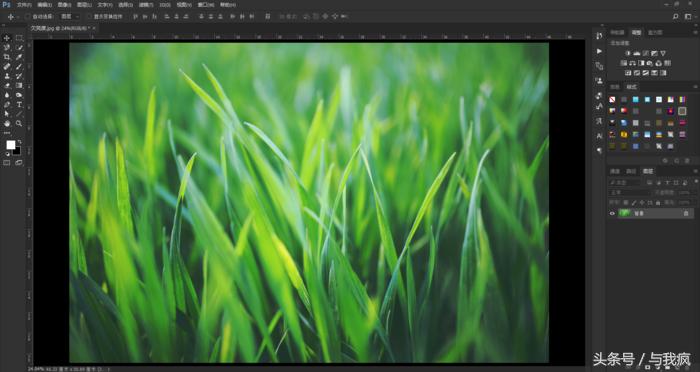Open the 图像 menu

64,5
